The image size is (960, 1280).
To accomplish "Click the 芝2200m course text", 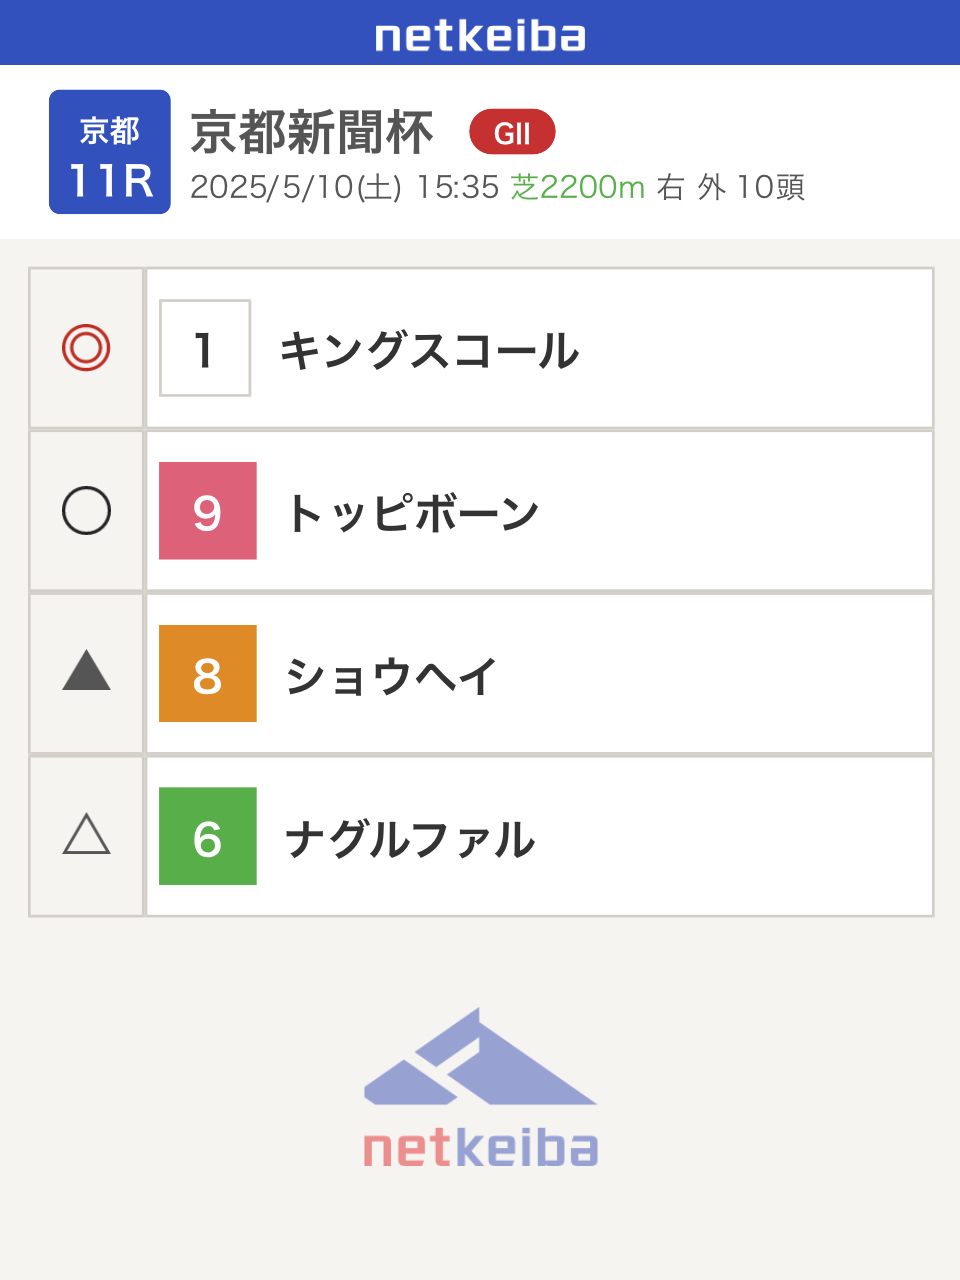I will point(578,187).
